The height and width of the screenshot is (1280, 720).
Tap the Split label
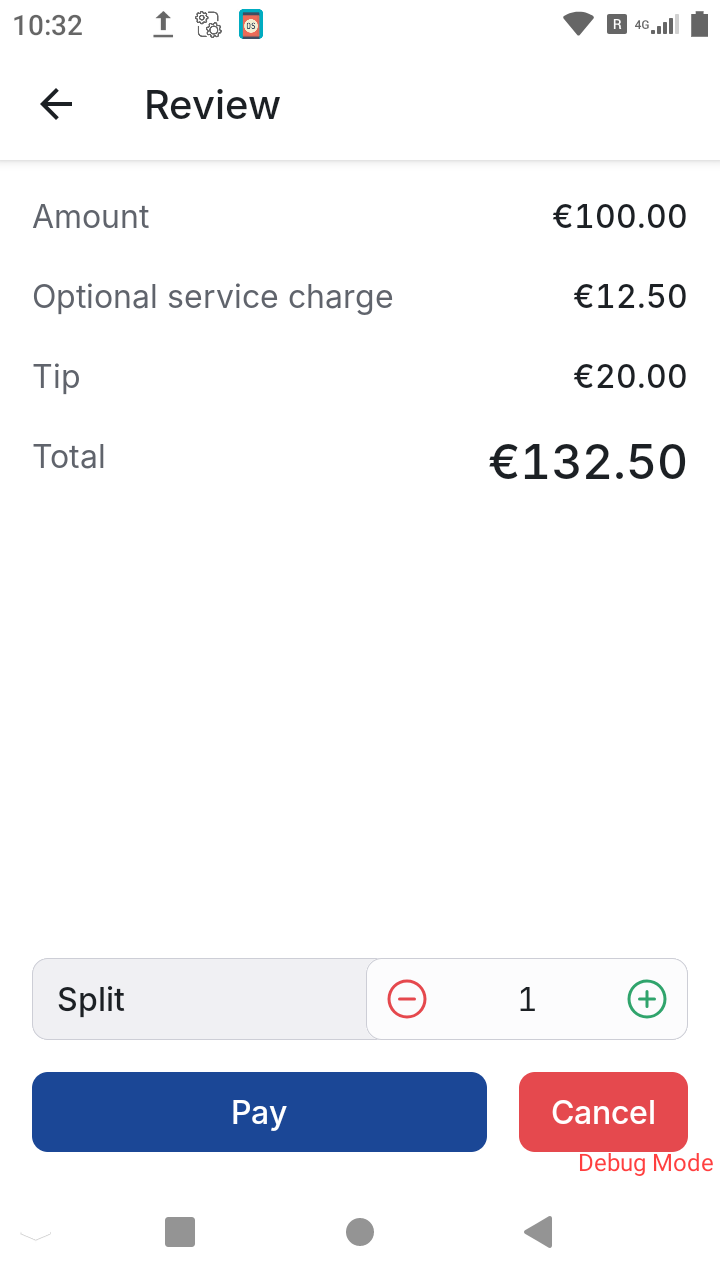92,999
